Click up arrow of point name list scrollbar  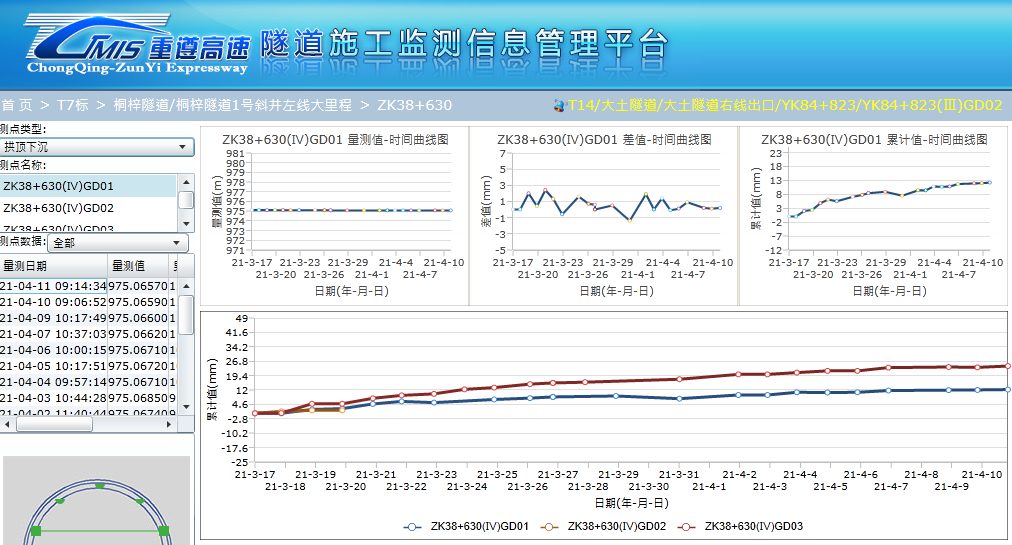point(186,183)
